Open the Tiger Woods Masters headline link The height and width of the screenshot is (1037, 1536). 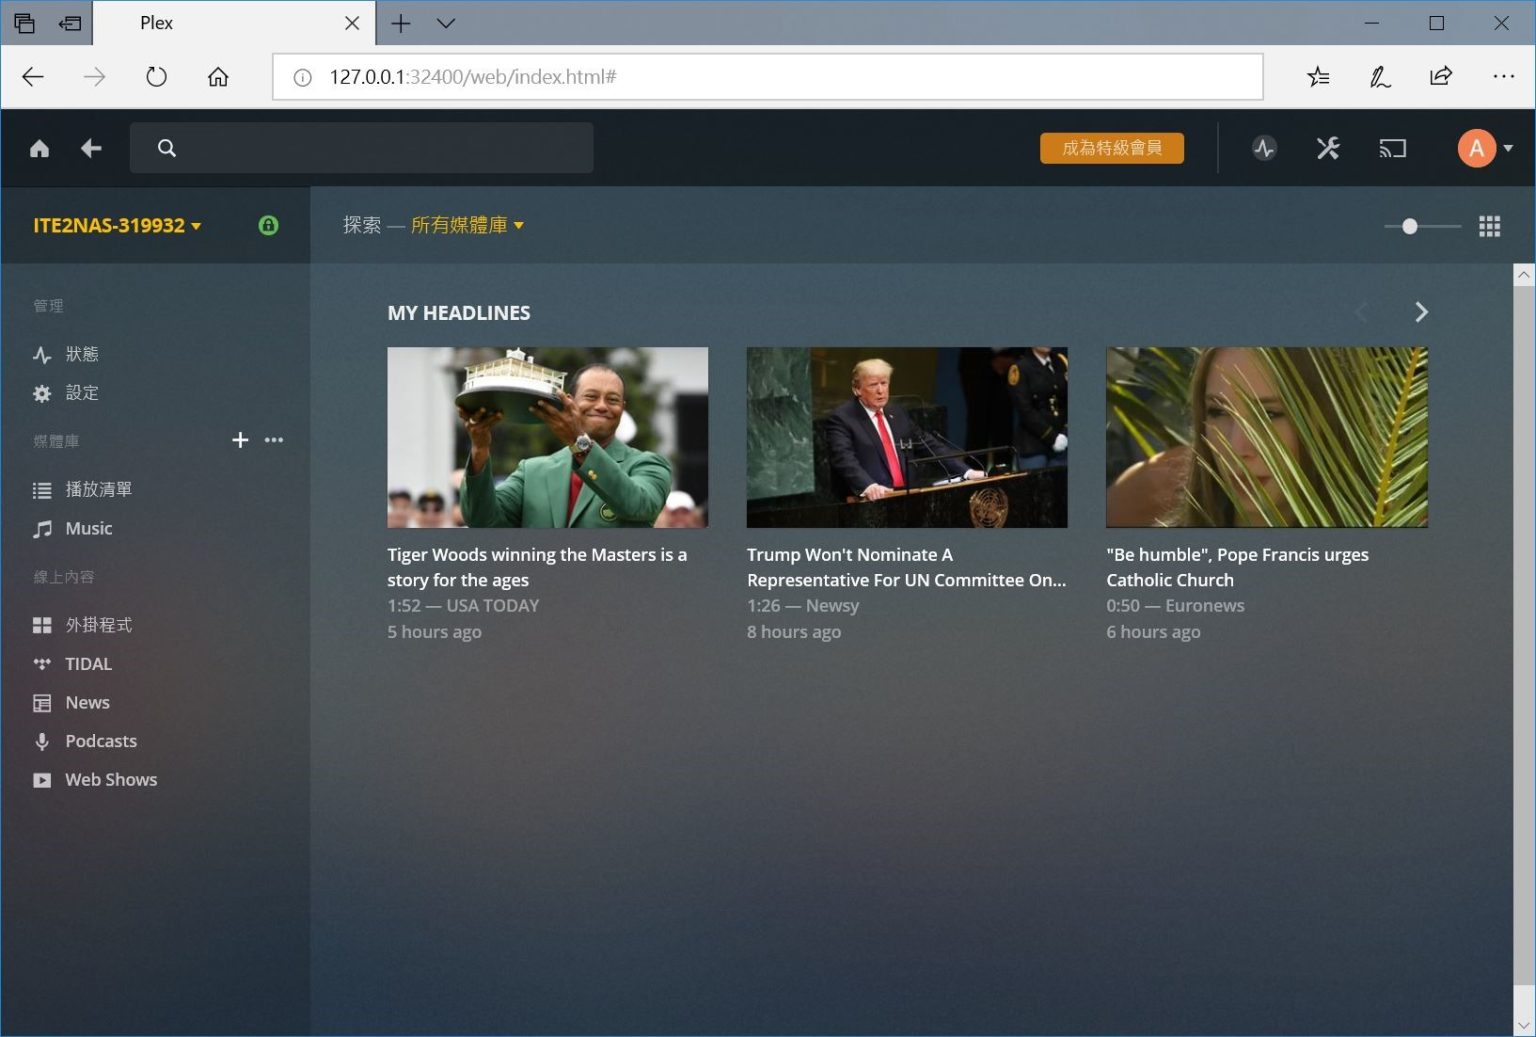(x=536, y=567)
